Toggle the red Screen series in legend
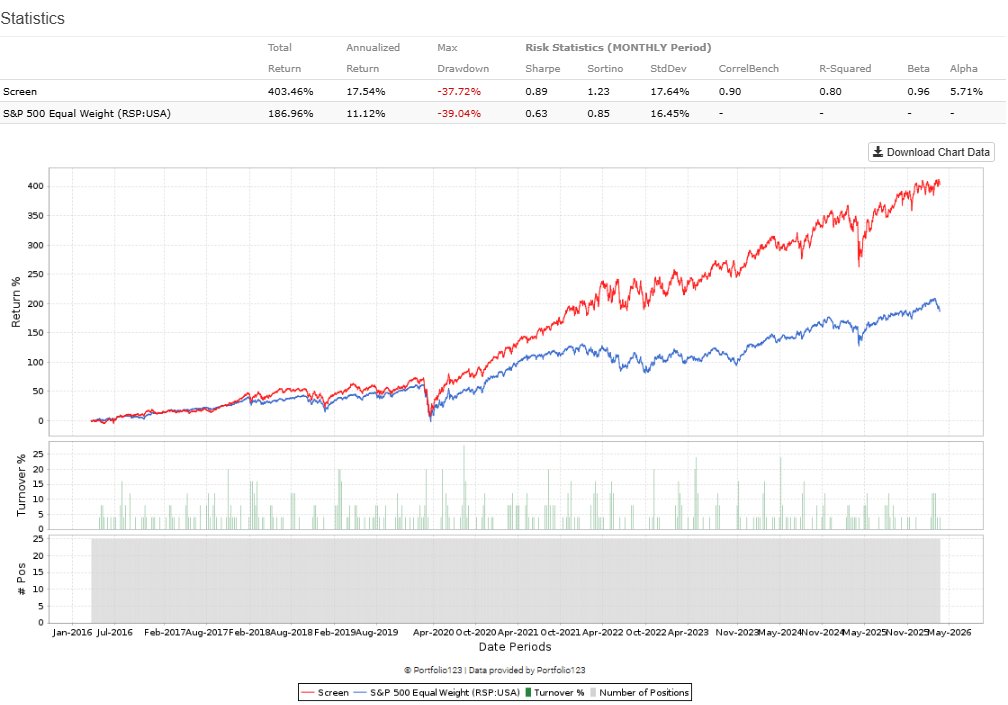 pos(325,692)
